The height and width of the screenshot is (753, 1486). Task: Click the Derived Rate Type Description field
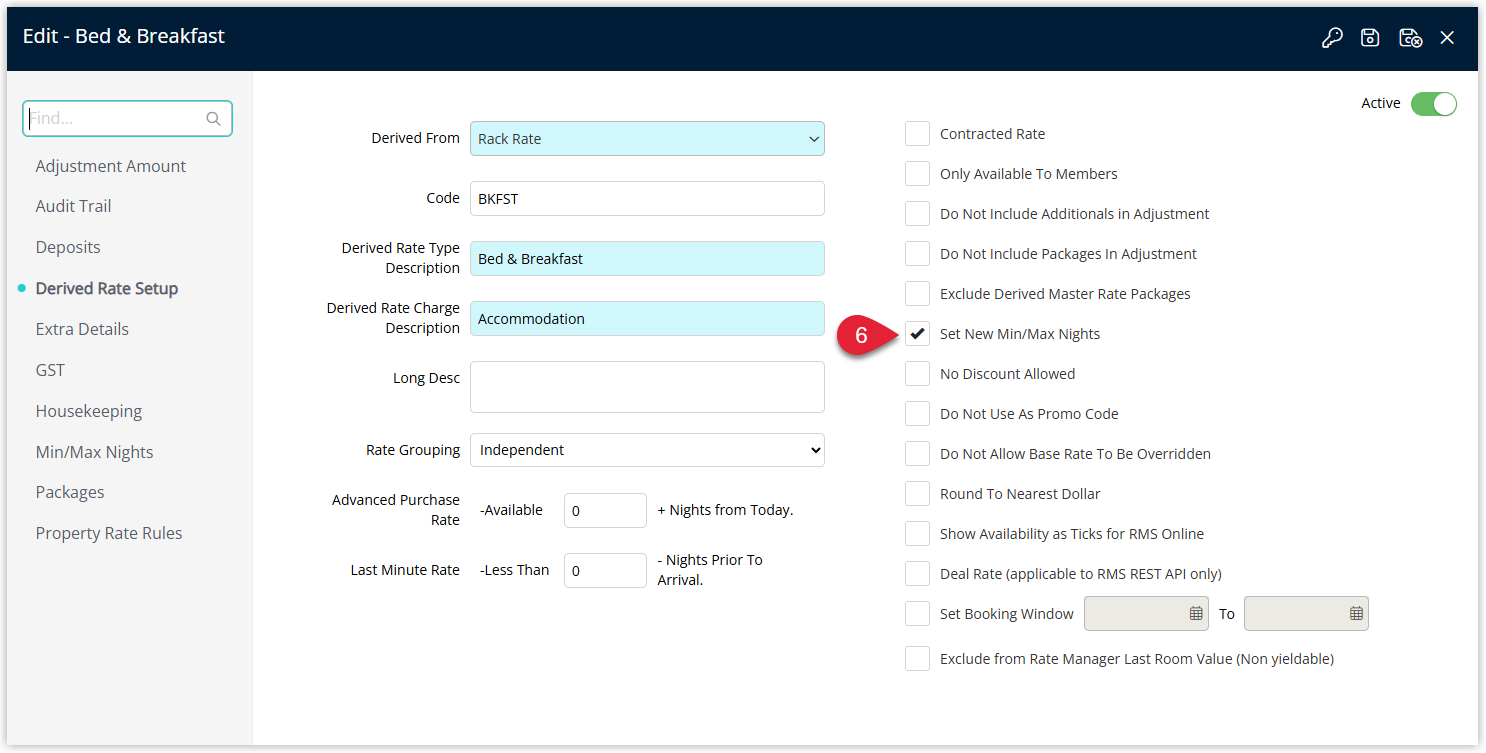pyautogui.click(x=647, y=259)
